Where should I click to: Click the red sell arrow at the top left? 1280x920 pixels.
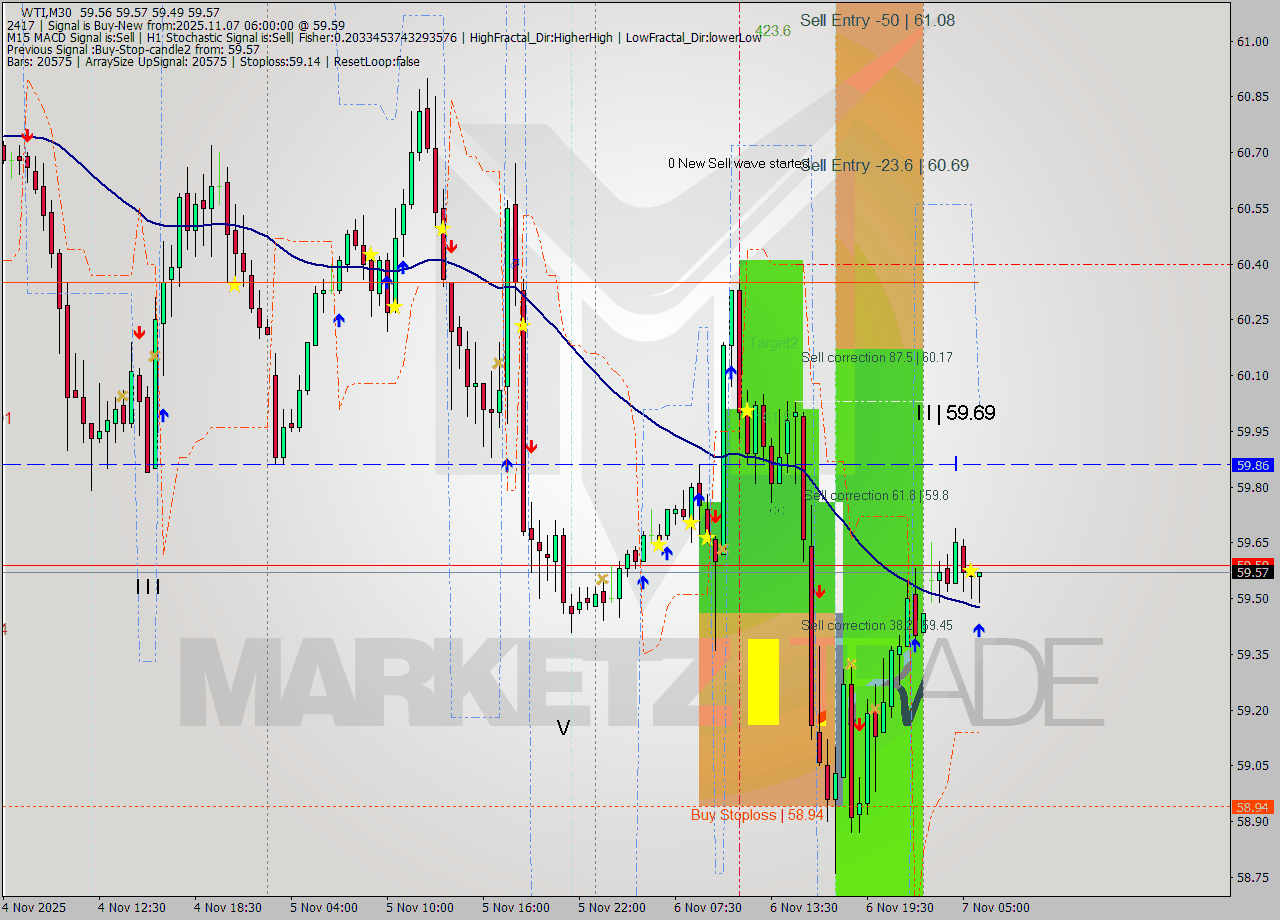pos(27,136)
